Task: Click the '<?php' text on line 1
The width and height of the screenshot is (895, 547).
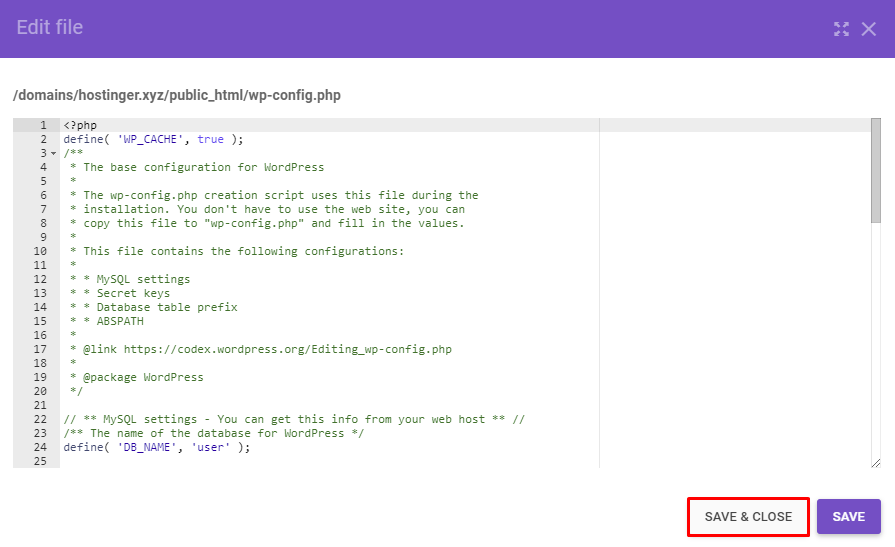Action: tap(80, 125)
